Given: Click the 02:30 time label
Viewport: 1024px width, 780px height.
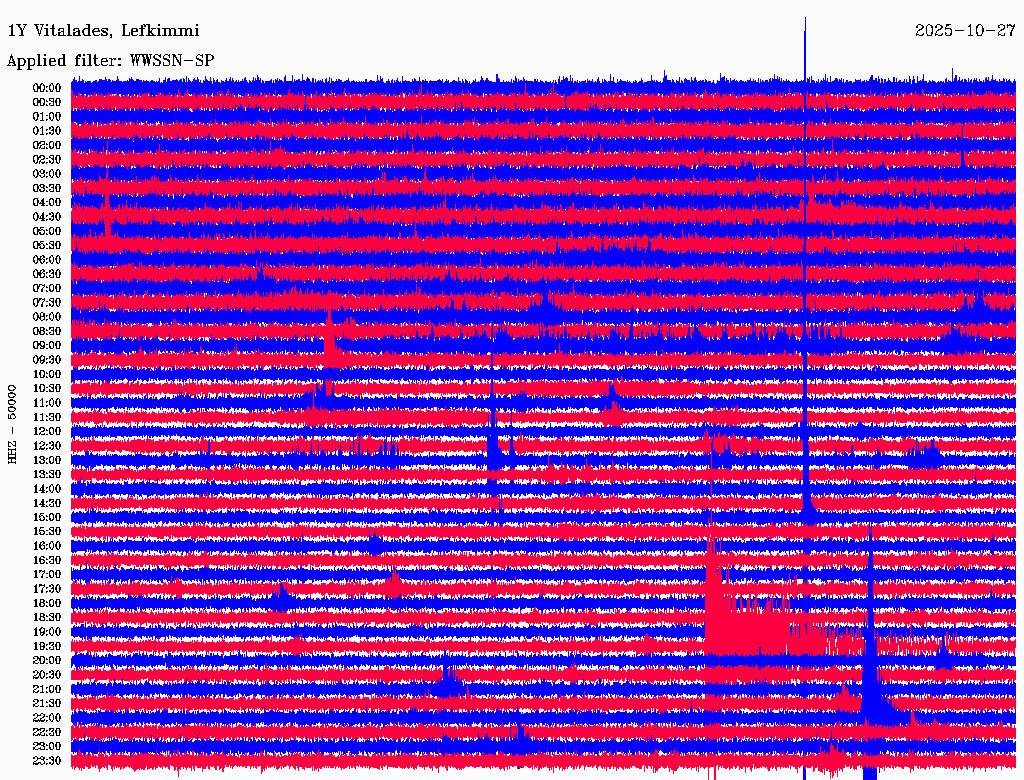Looking at the screenshot, I should click(46, 159).
